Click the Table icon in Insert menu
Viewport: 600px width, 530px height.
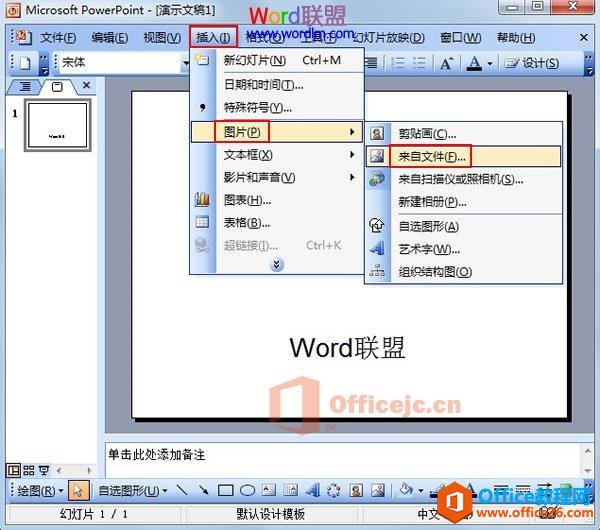tap(202, 222)
